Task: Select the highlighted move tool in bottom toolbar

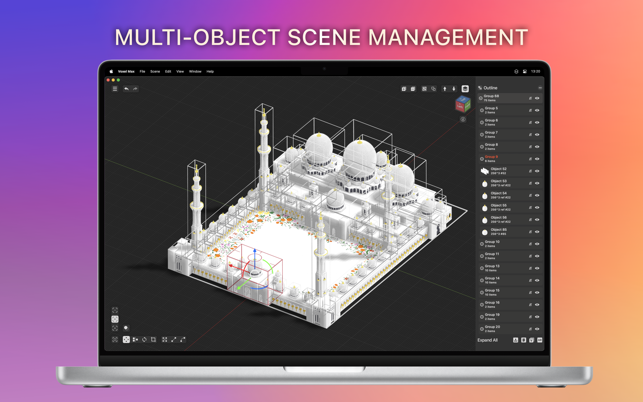Action: click(126, 339)
